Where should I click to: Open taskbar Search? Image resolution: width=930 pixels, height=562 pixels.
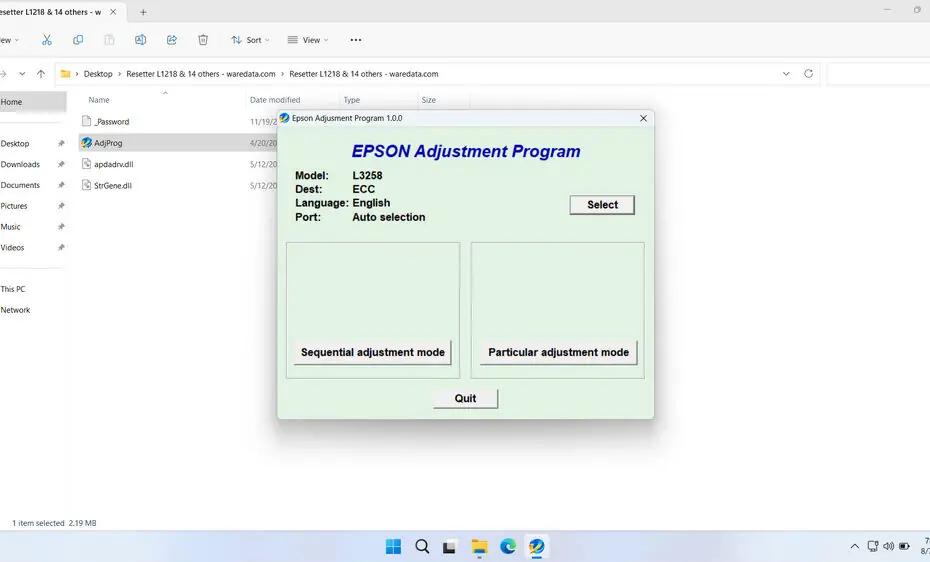(x=422, y=546)
